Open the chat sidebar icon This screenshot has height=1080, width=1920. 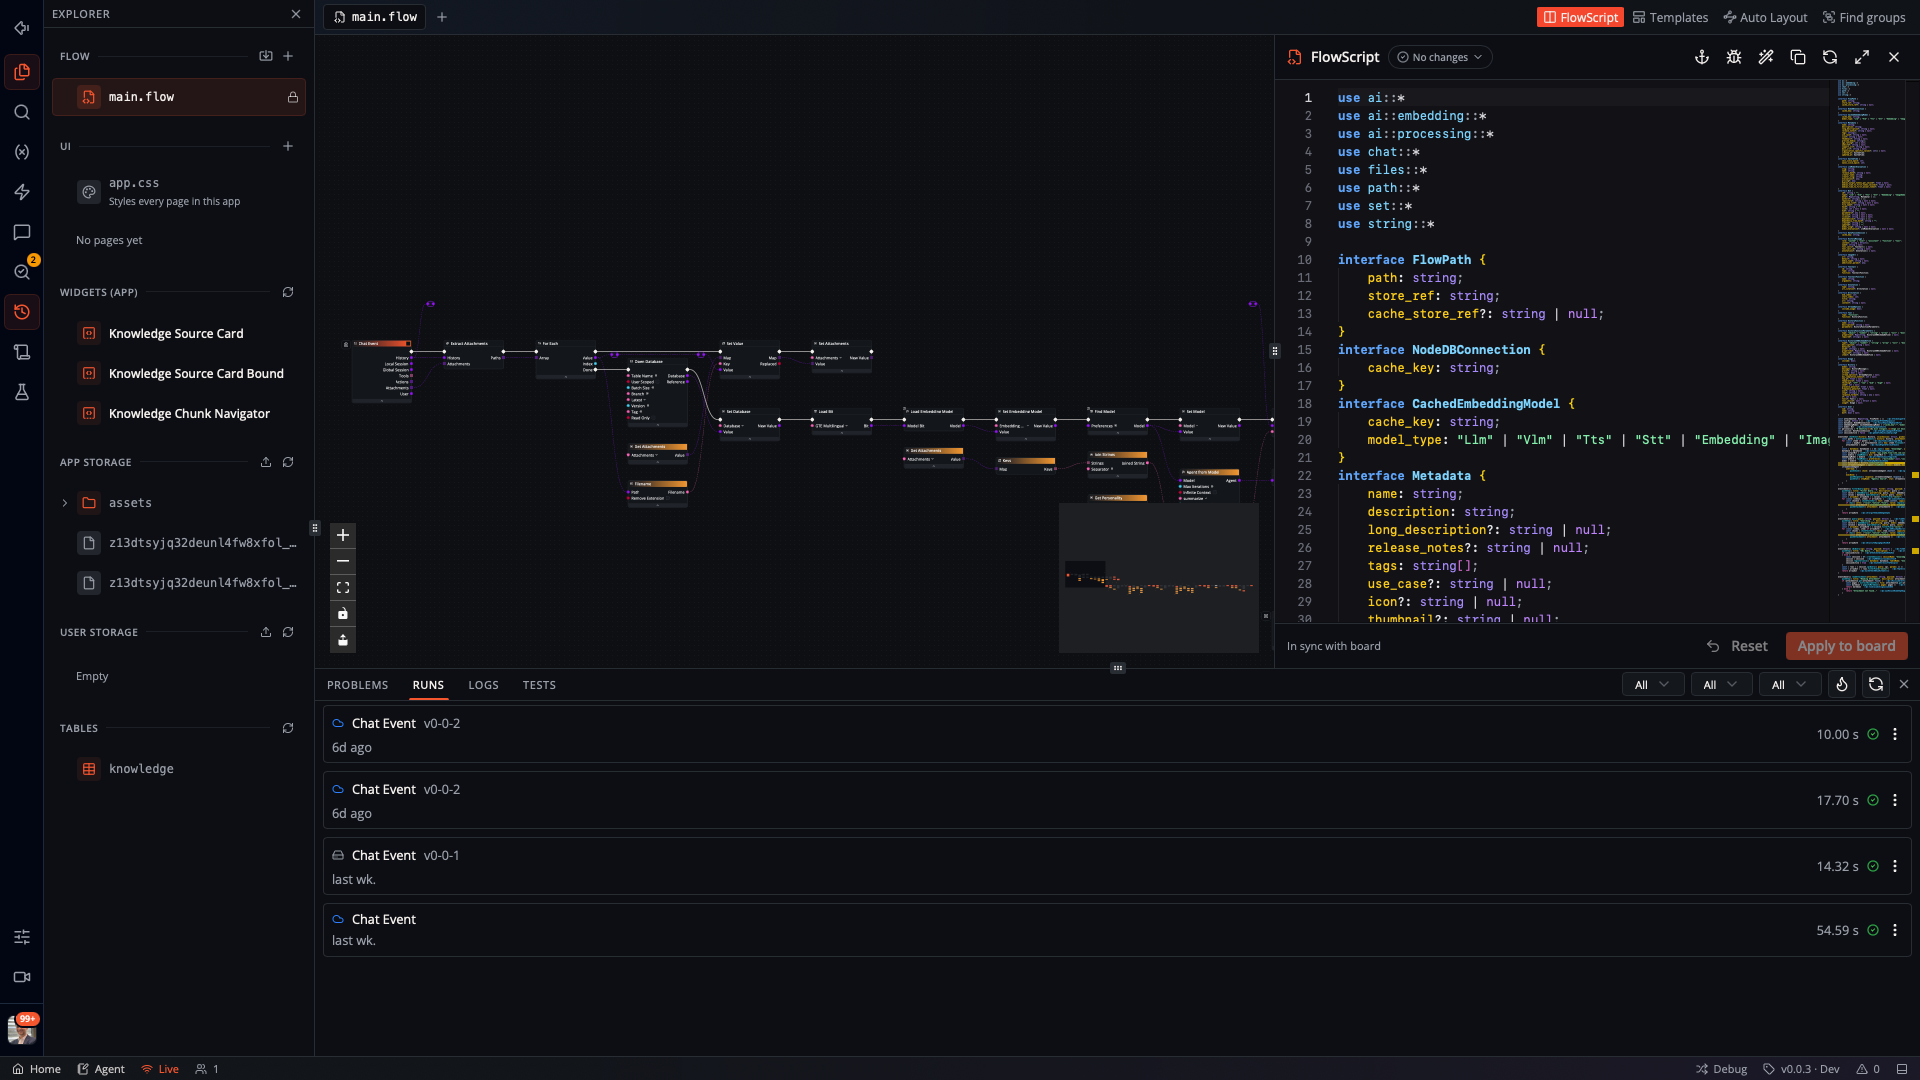(x=22, y=232)
